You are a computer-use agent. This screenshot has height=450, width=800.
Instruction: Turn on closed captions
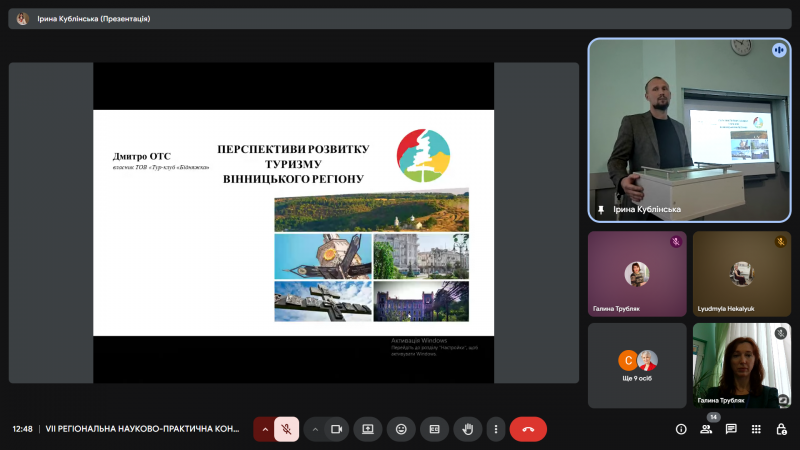tap(434, 429)
